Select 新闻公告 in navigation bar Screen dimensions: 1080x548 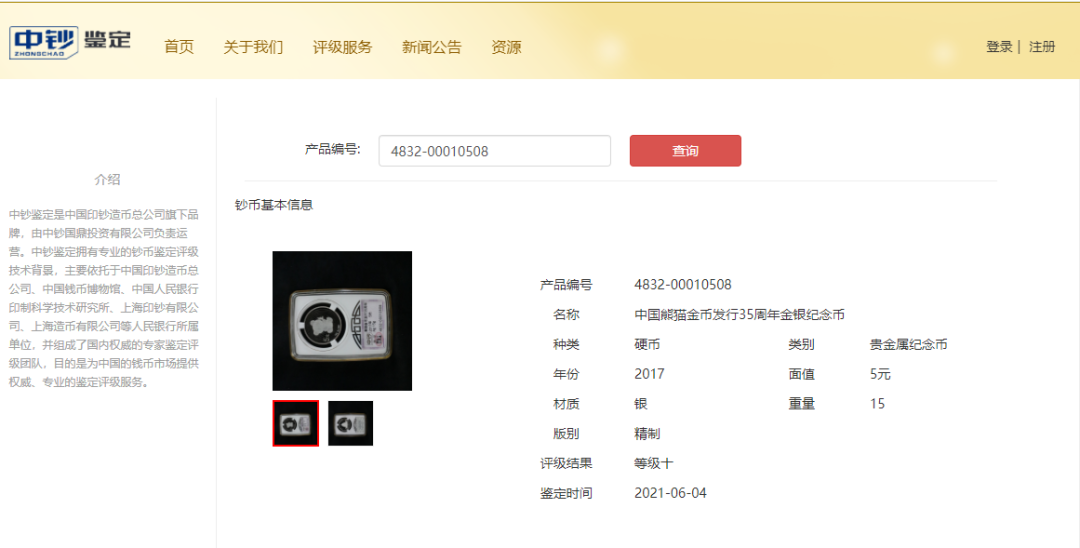click(x=432, y=47)
